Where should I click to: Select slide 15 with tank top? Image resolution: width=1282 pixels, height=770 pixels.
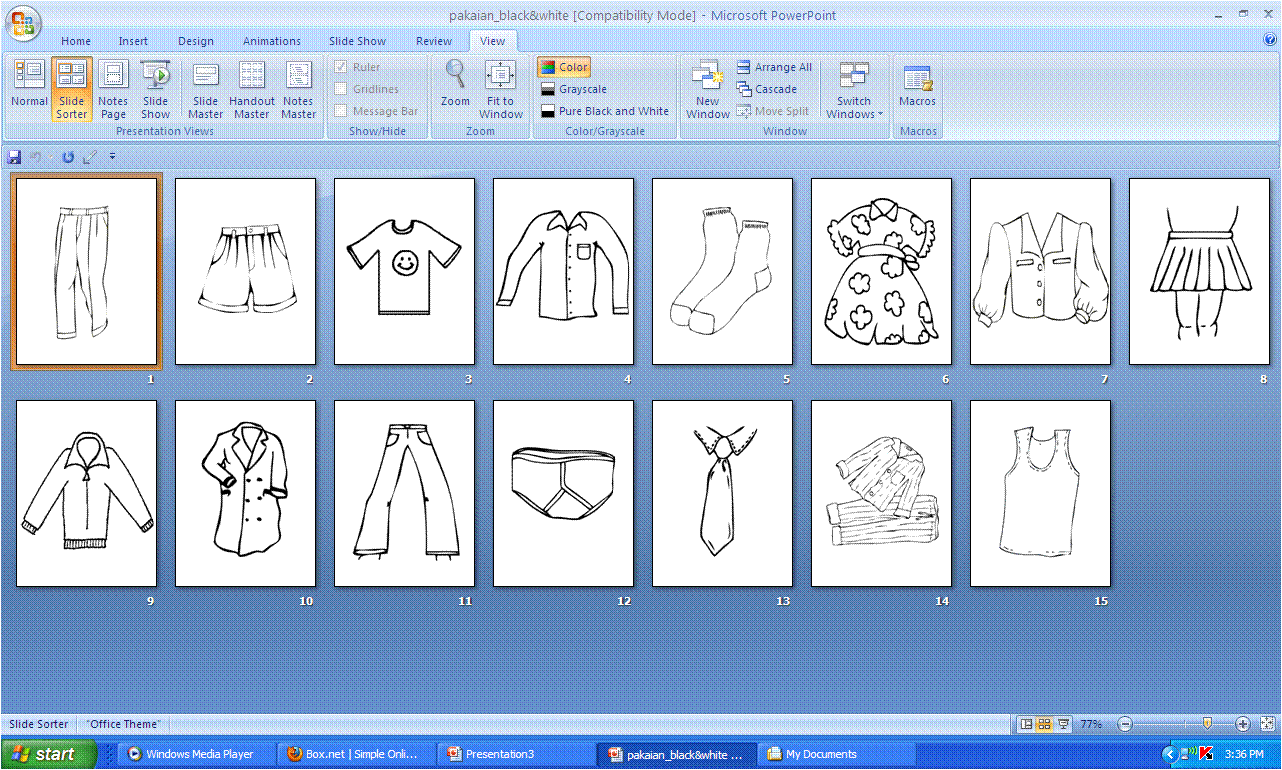coord(1040,493)
